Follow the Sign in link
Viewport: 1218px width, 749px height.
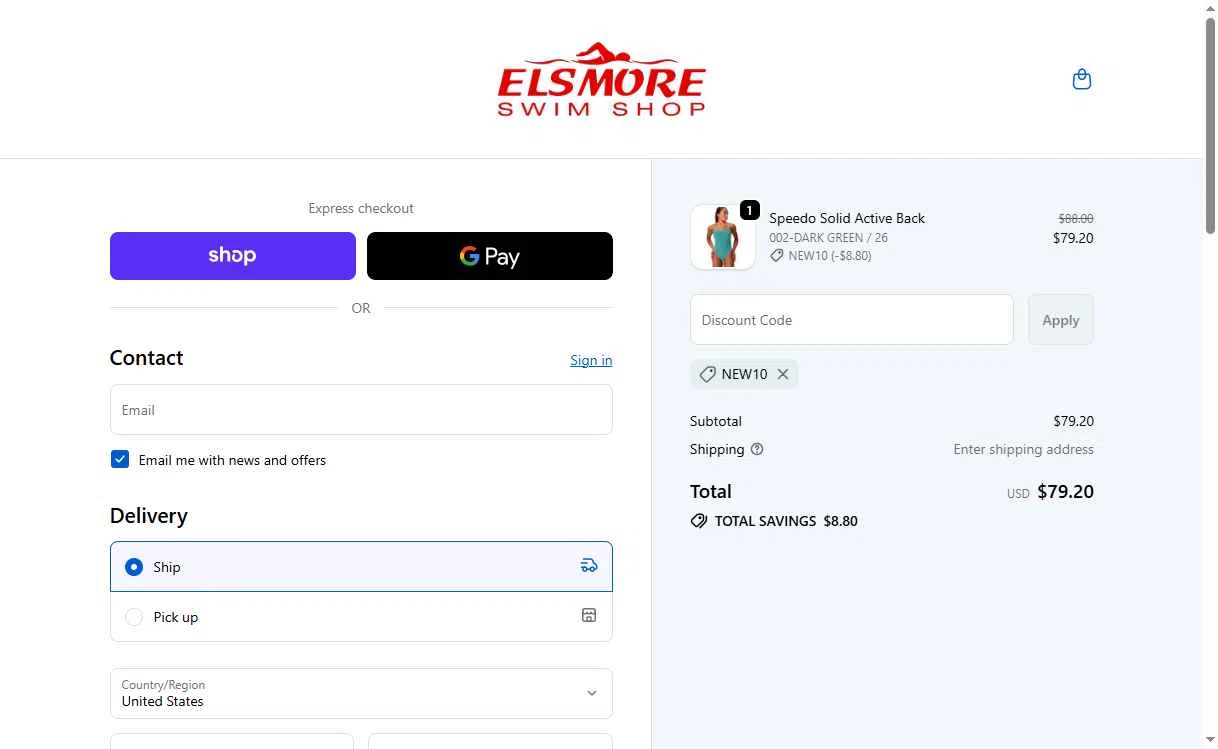pyautogui.click(x=591, y=360)
